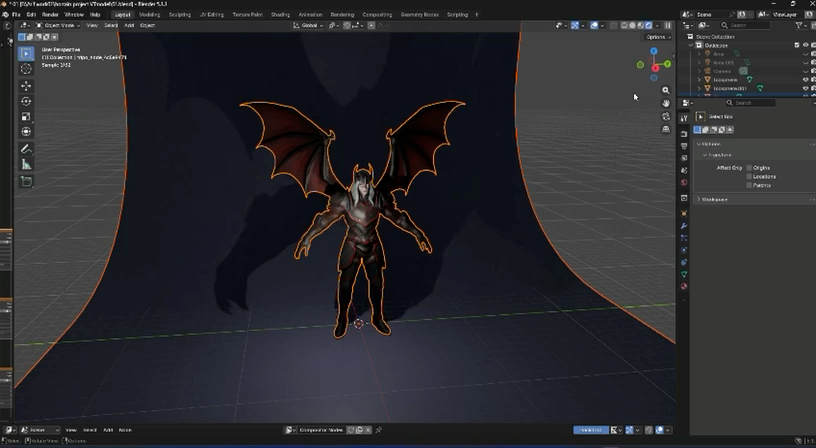The height and width of the screenshot is (448, 816).
Task: Click the viewport zoom magnifier icon
Action: [666, 91]
